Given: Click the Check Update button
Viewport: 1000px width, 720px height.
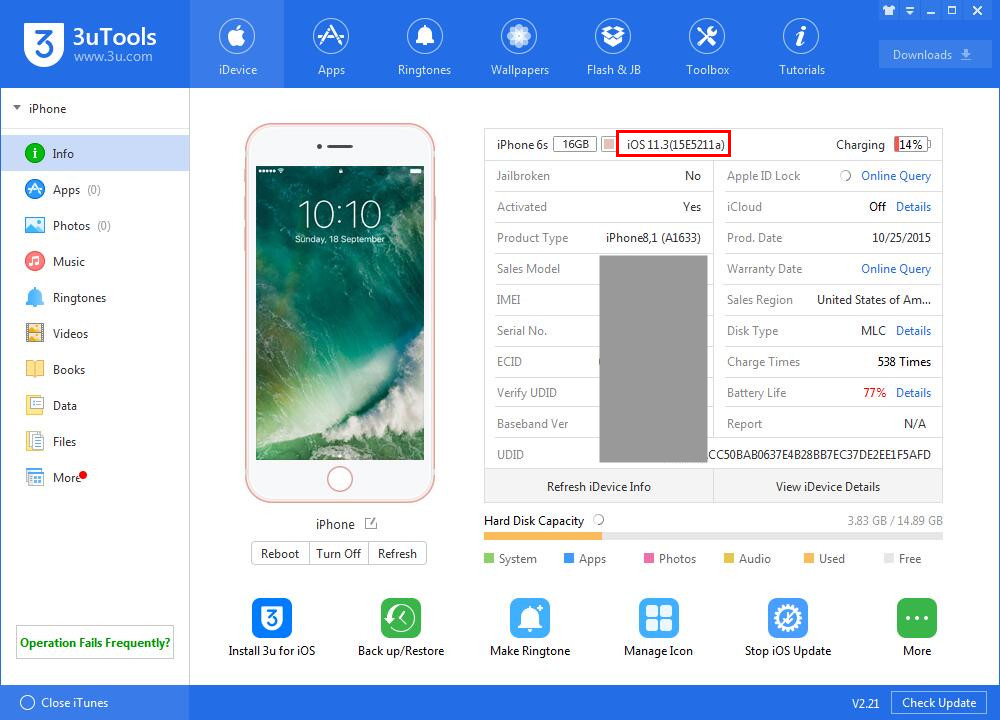Looking at the screenshot, I should [x=939, y=703].
